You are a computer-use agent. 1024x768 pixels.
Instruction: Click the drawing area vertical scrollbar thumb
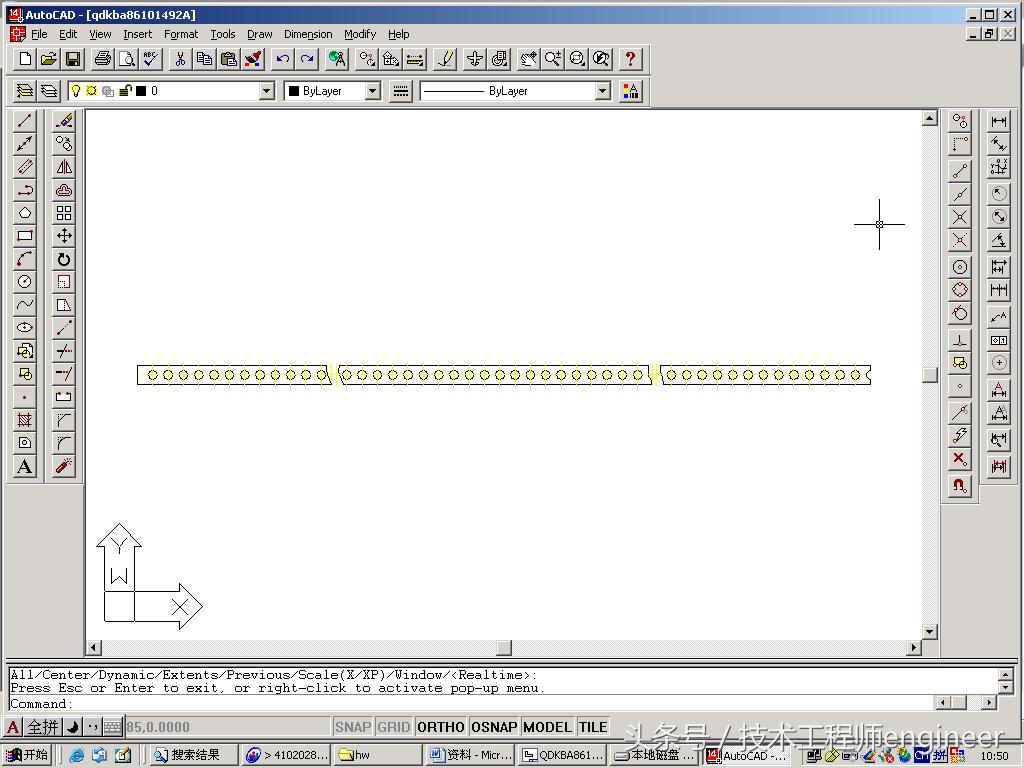930,375
